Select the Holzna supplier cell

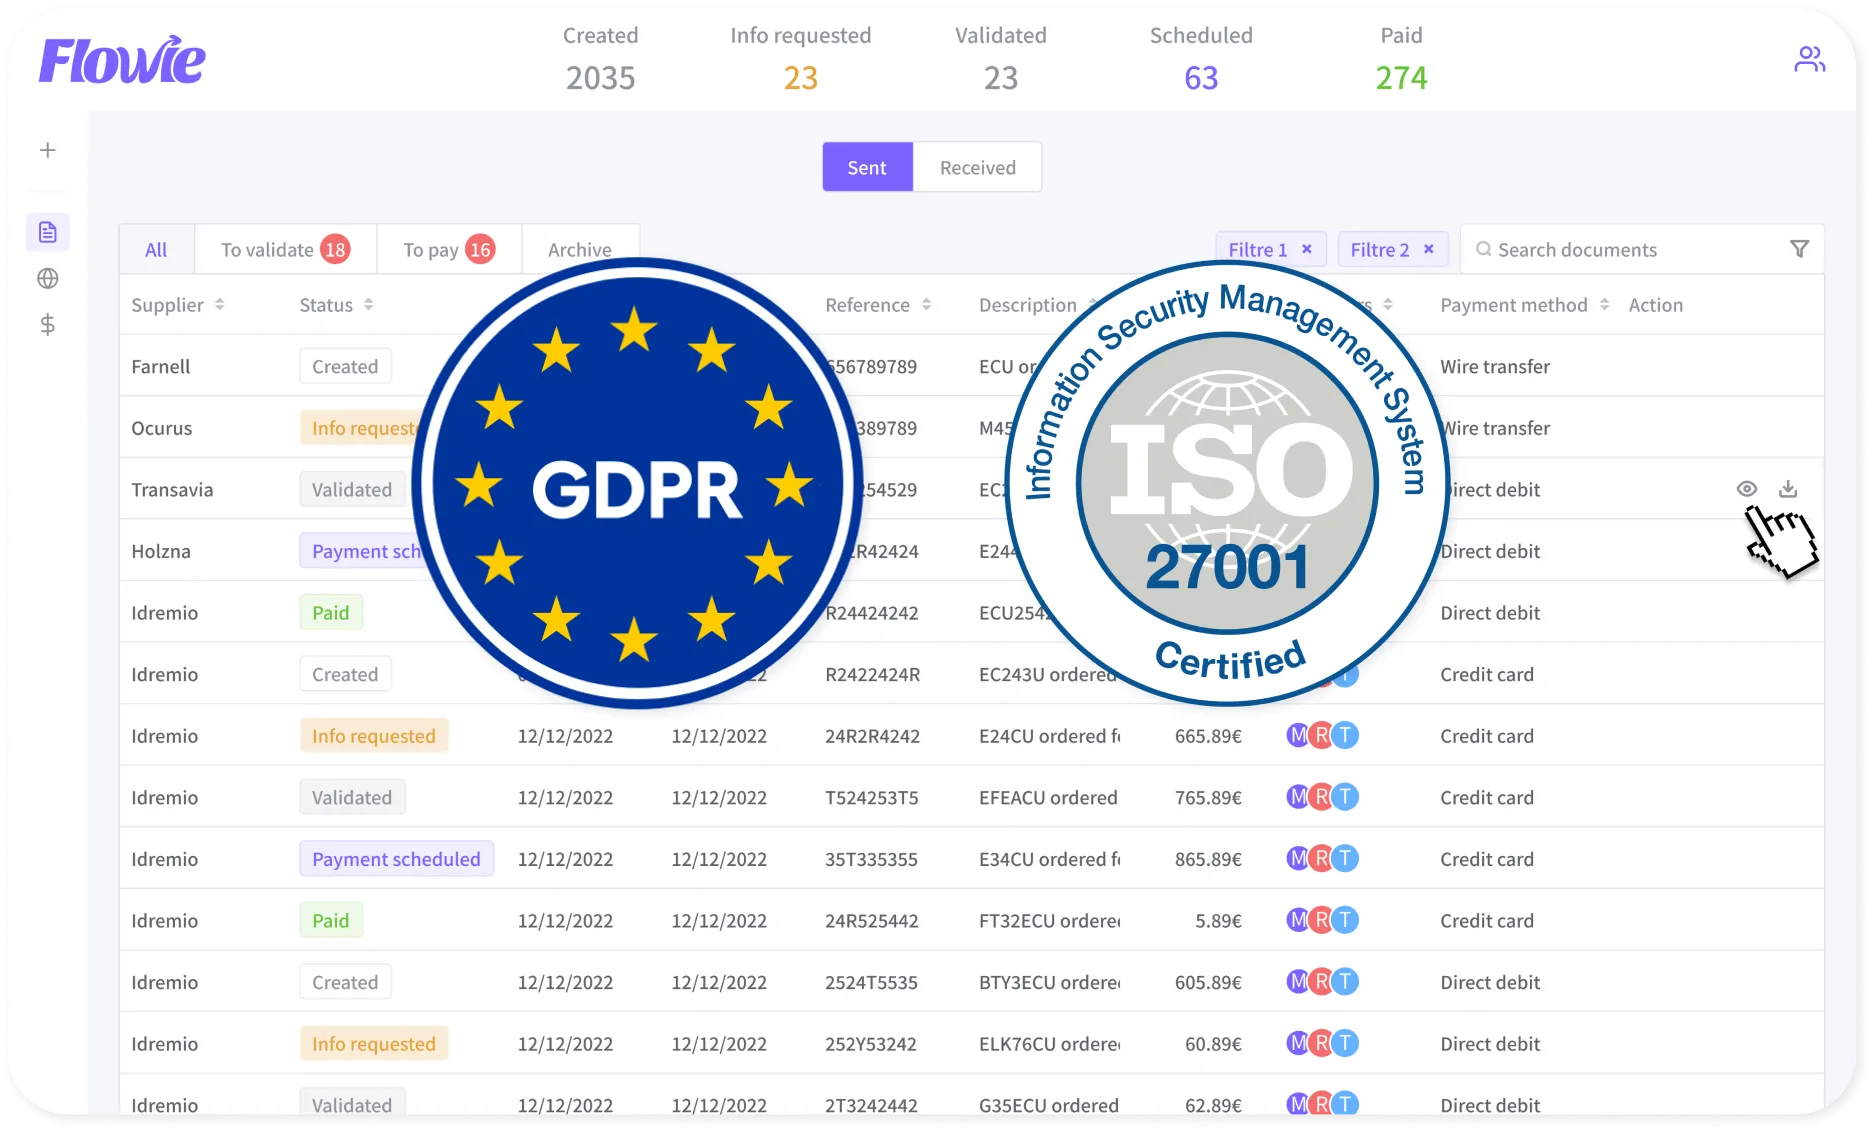tap(161, 551)
